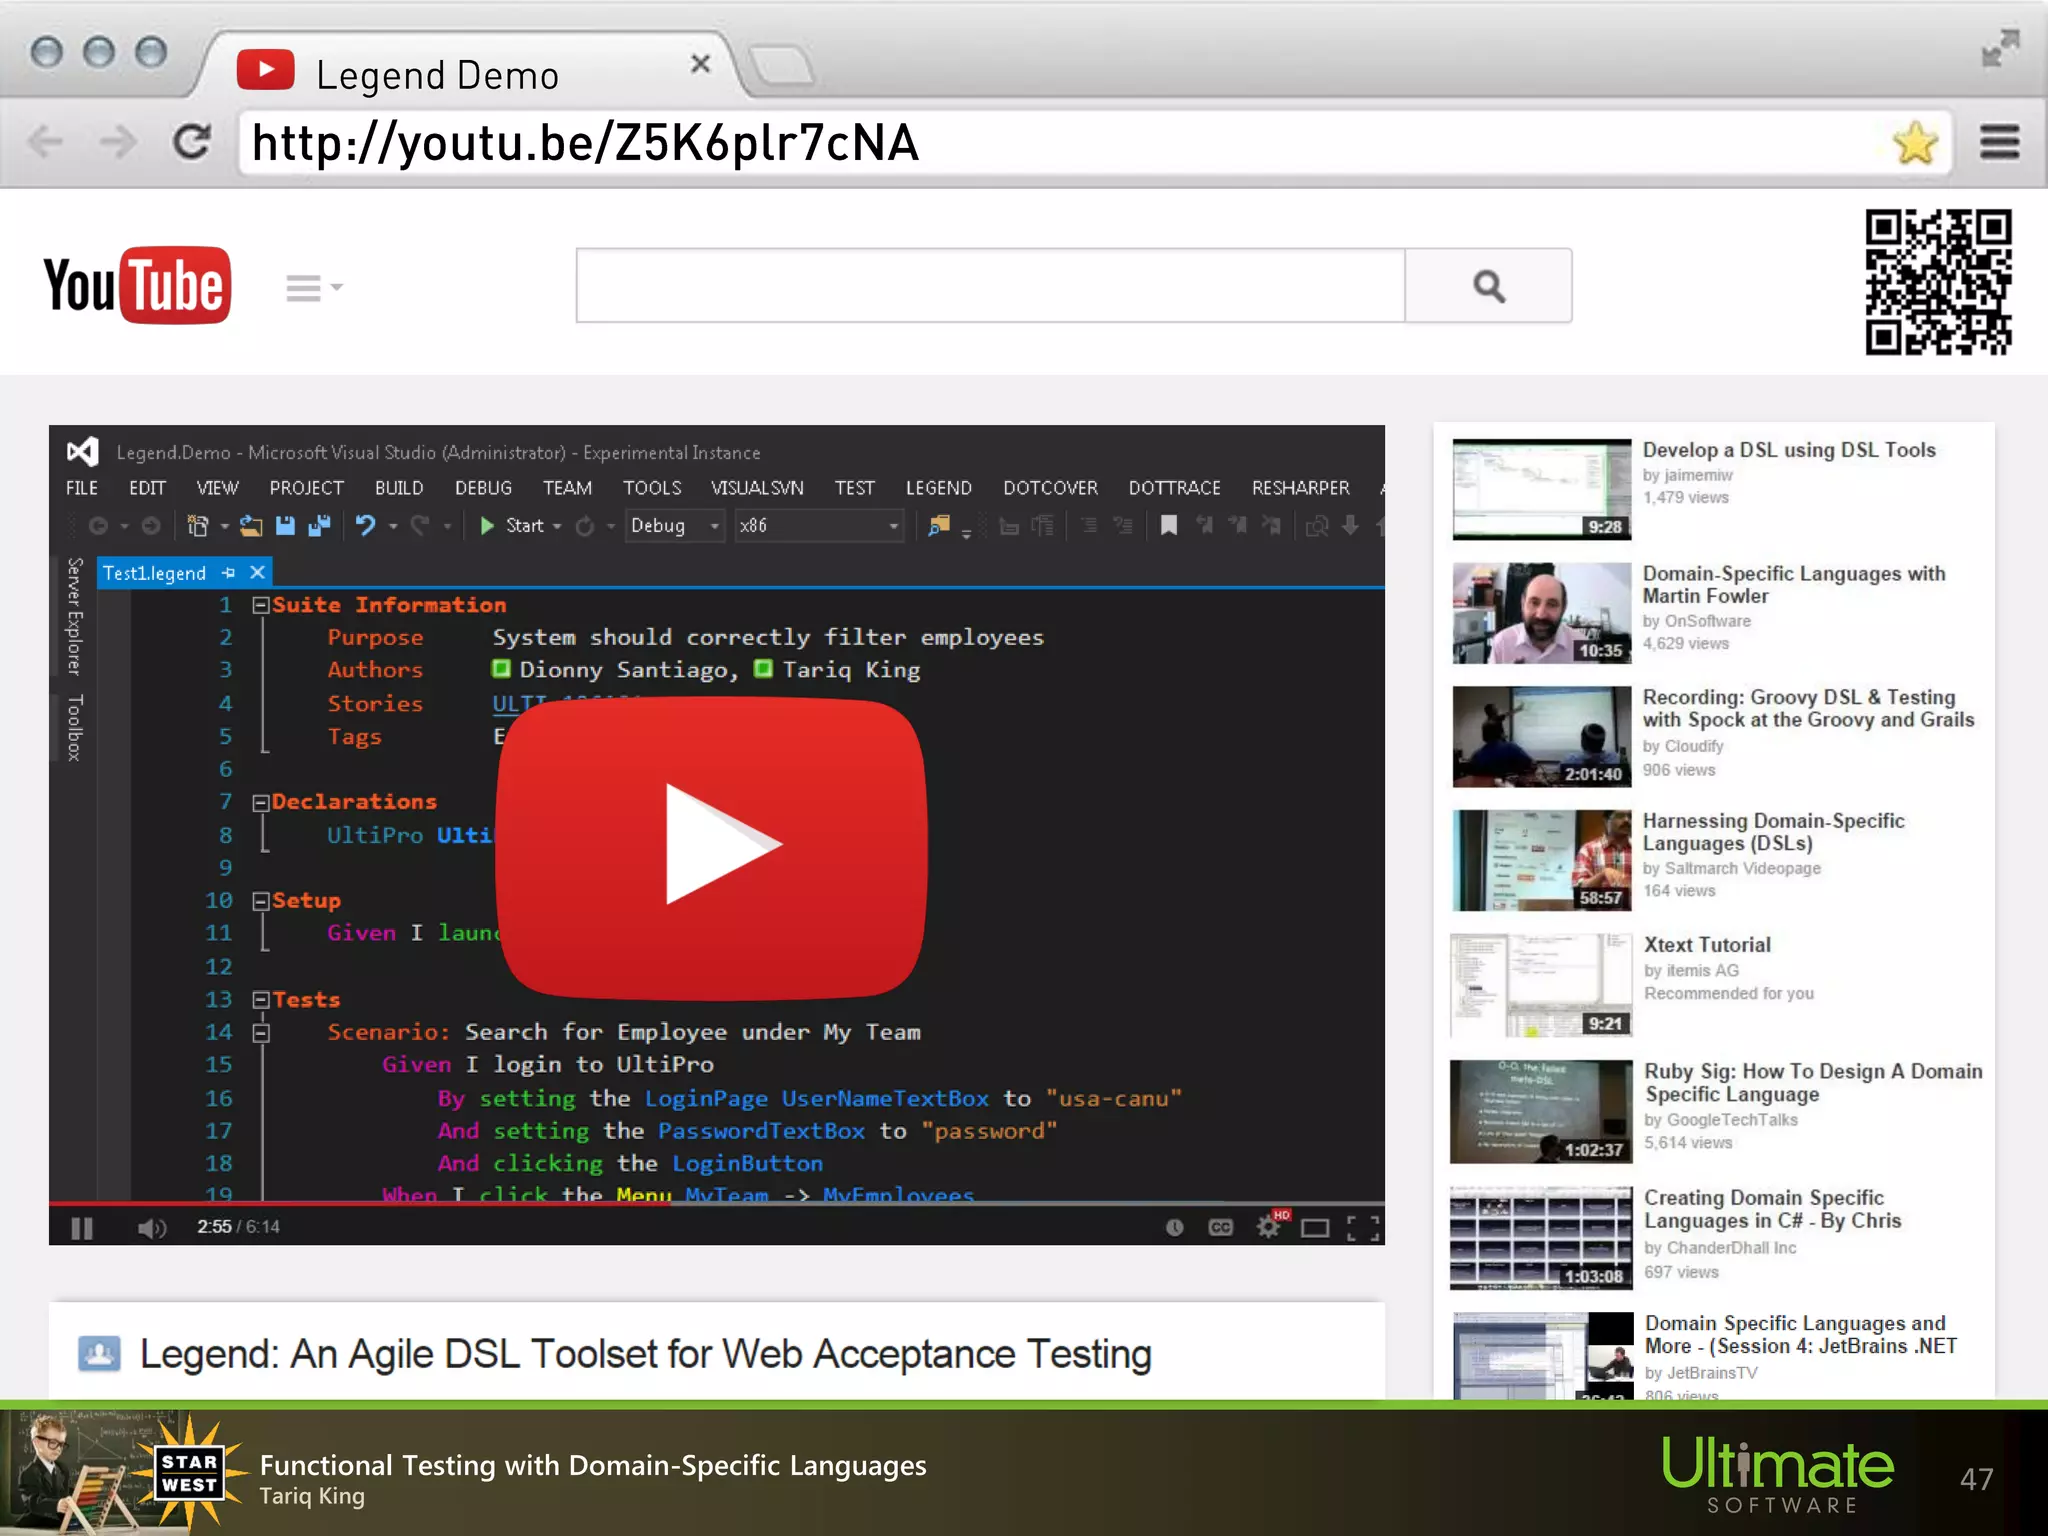
Task: Click the Visual Studio logo icon
Action: click(x=82, y=452)
